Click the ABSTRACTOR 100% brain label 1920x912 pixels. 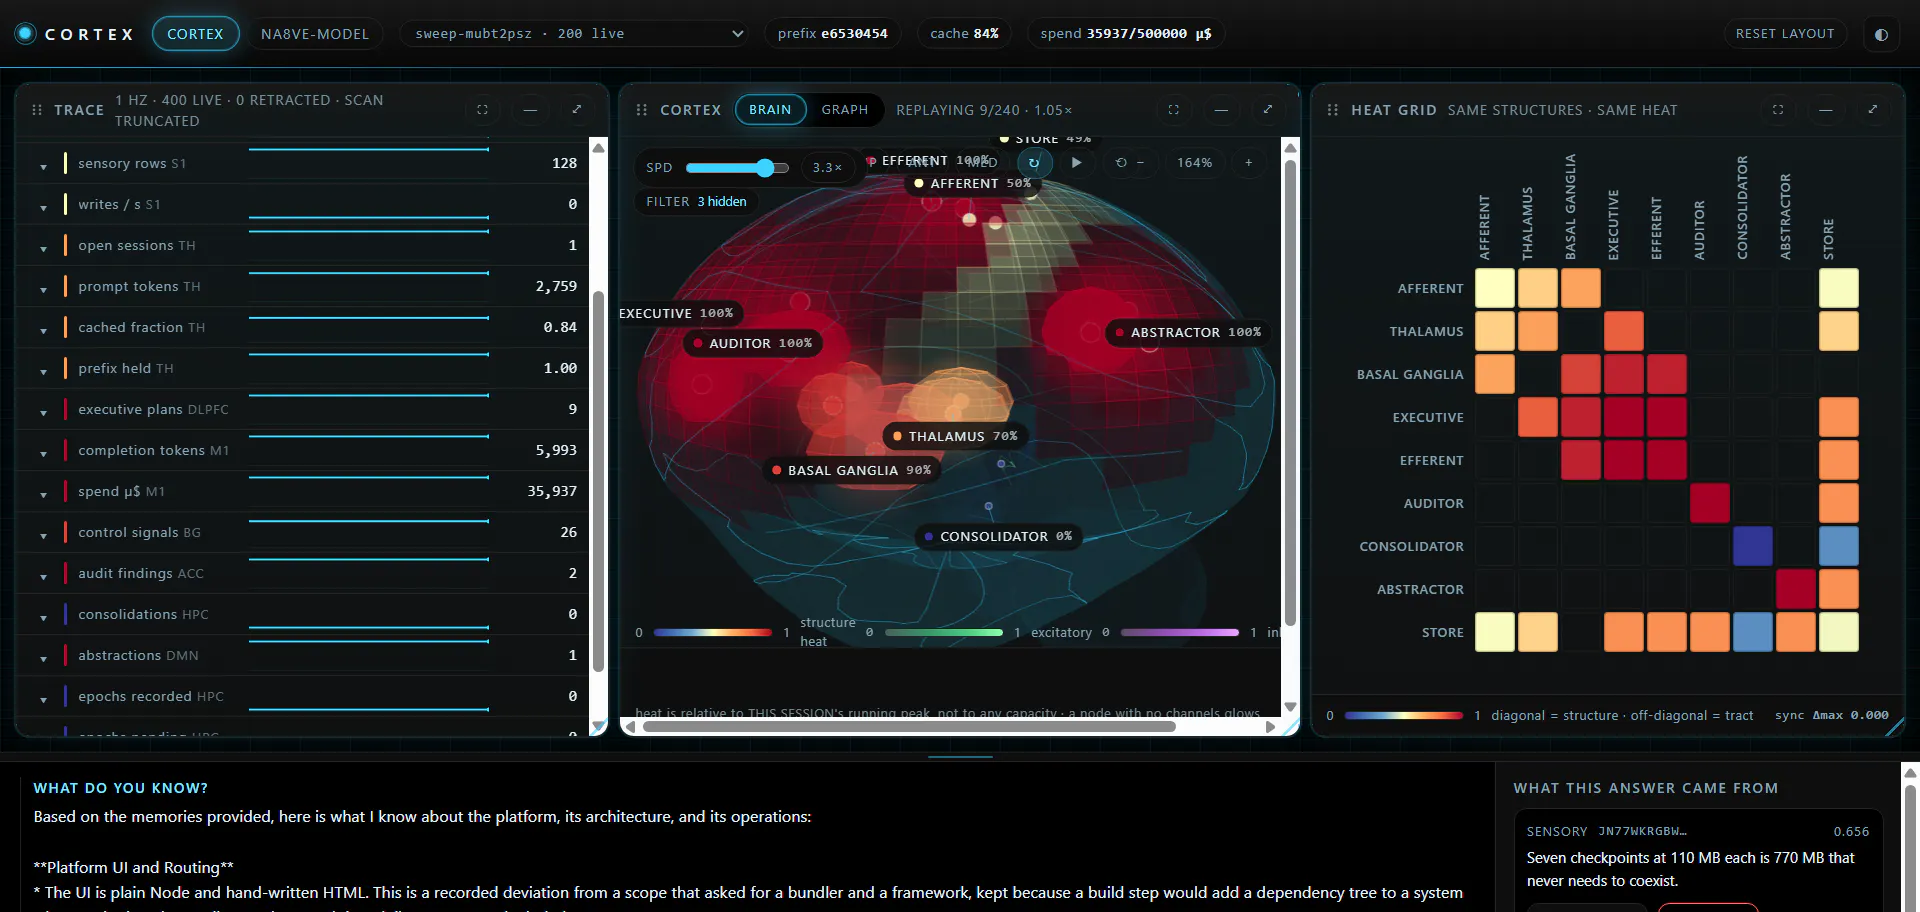point(1188,332)
